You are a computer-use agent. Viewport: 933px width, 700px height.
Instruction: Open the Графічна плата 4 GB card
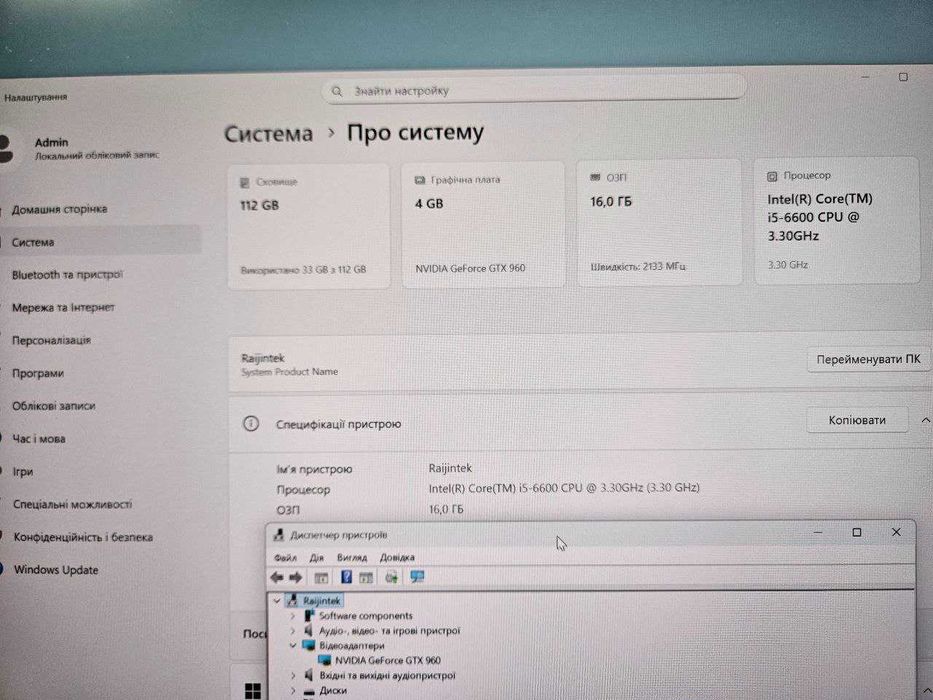click(x=483, y=224)
